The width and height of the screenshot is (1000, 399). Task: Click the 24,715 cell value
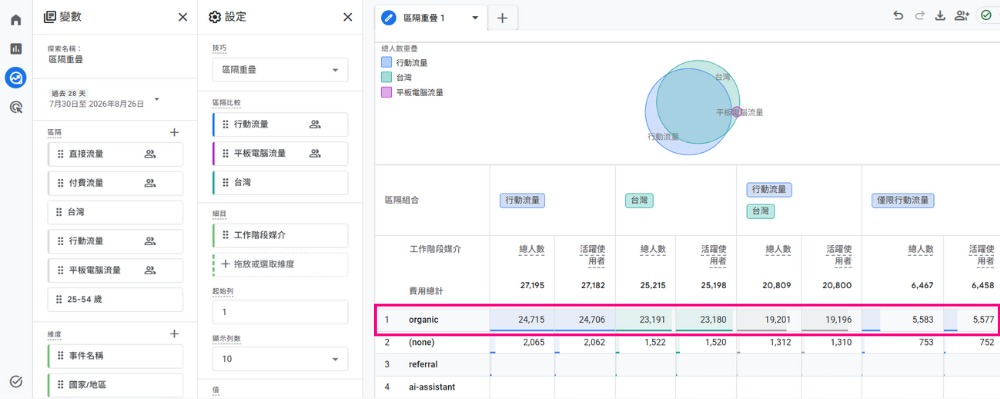tap(532, 320)
